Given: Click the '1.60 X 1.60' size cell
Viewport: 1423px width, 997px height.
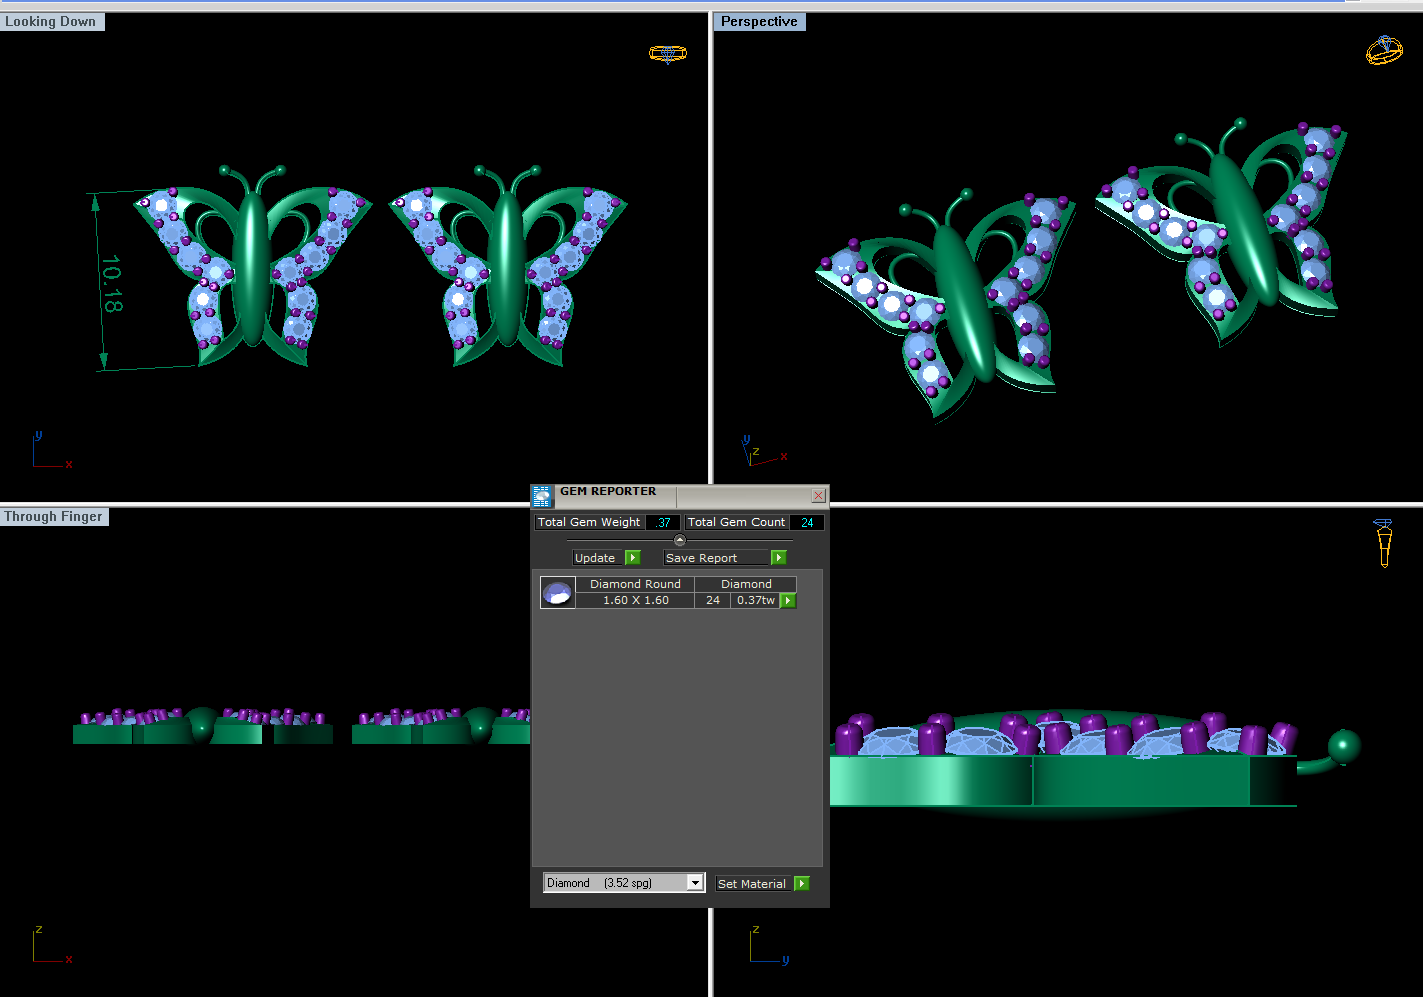Looking at the screenshot, I should tap(635, 600).
